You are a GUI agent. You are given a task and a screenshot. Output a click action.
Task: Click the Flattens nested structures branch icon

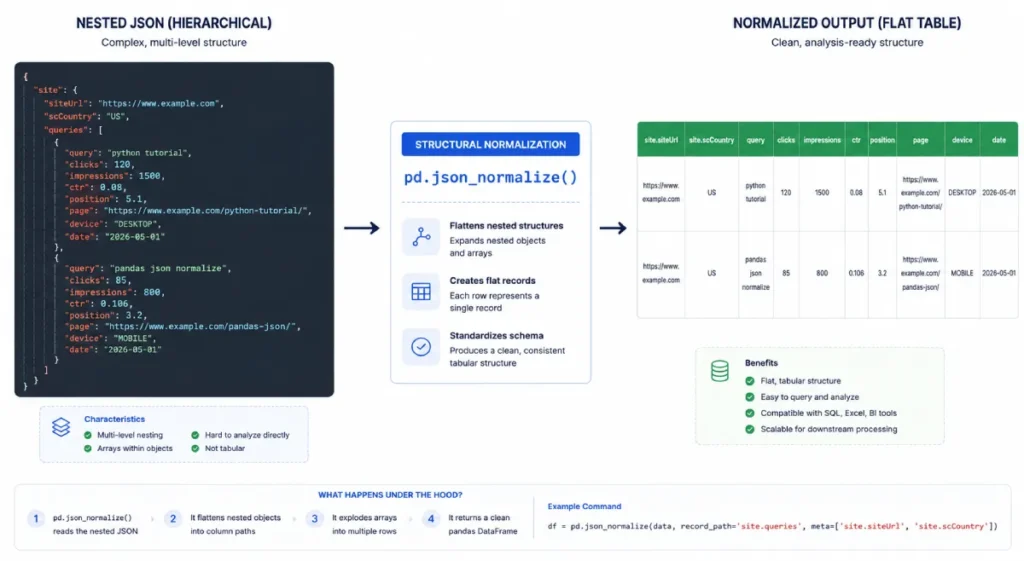click(x=421, y=236)
